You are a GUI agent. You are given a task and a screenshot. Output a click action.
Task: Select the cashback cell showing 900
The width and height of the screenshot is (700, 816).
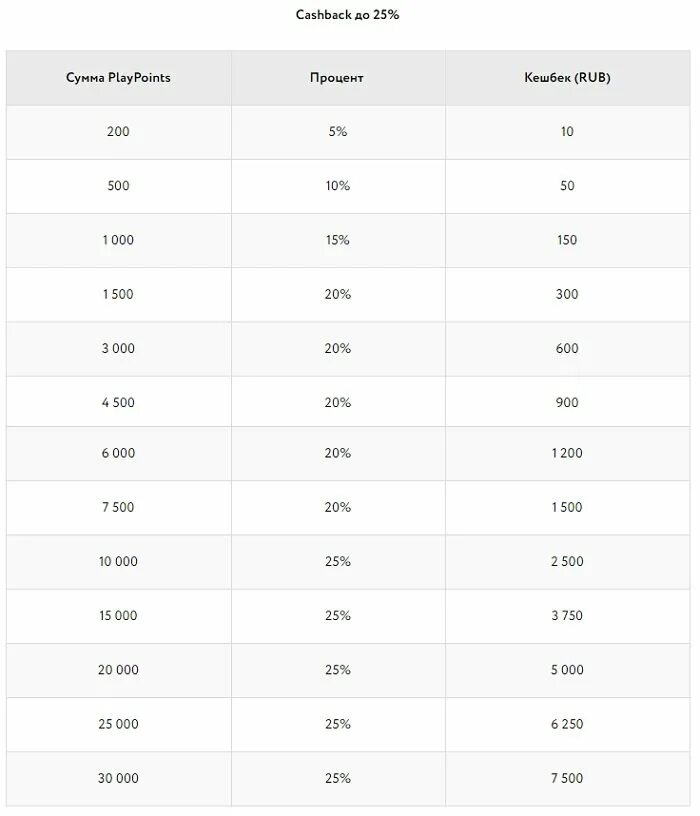[567, 402]
